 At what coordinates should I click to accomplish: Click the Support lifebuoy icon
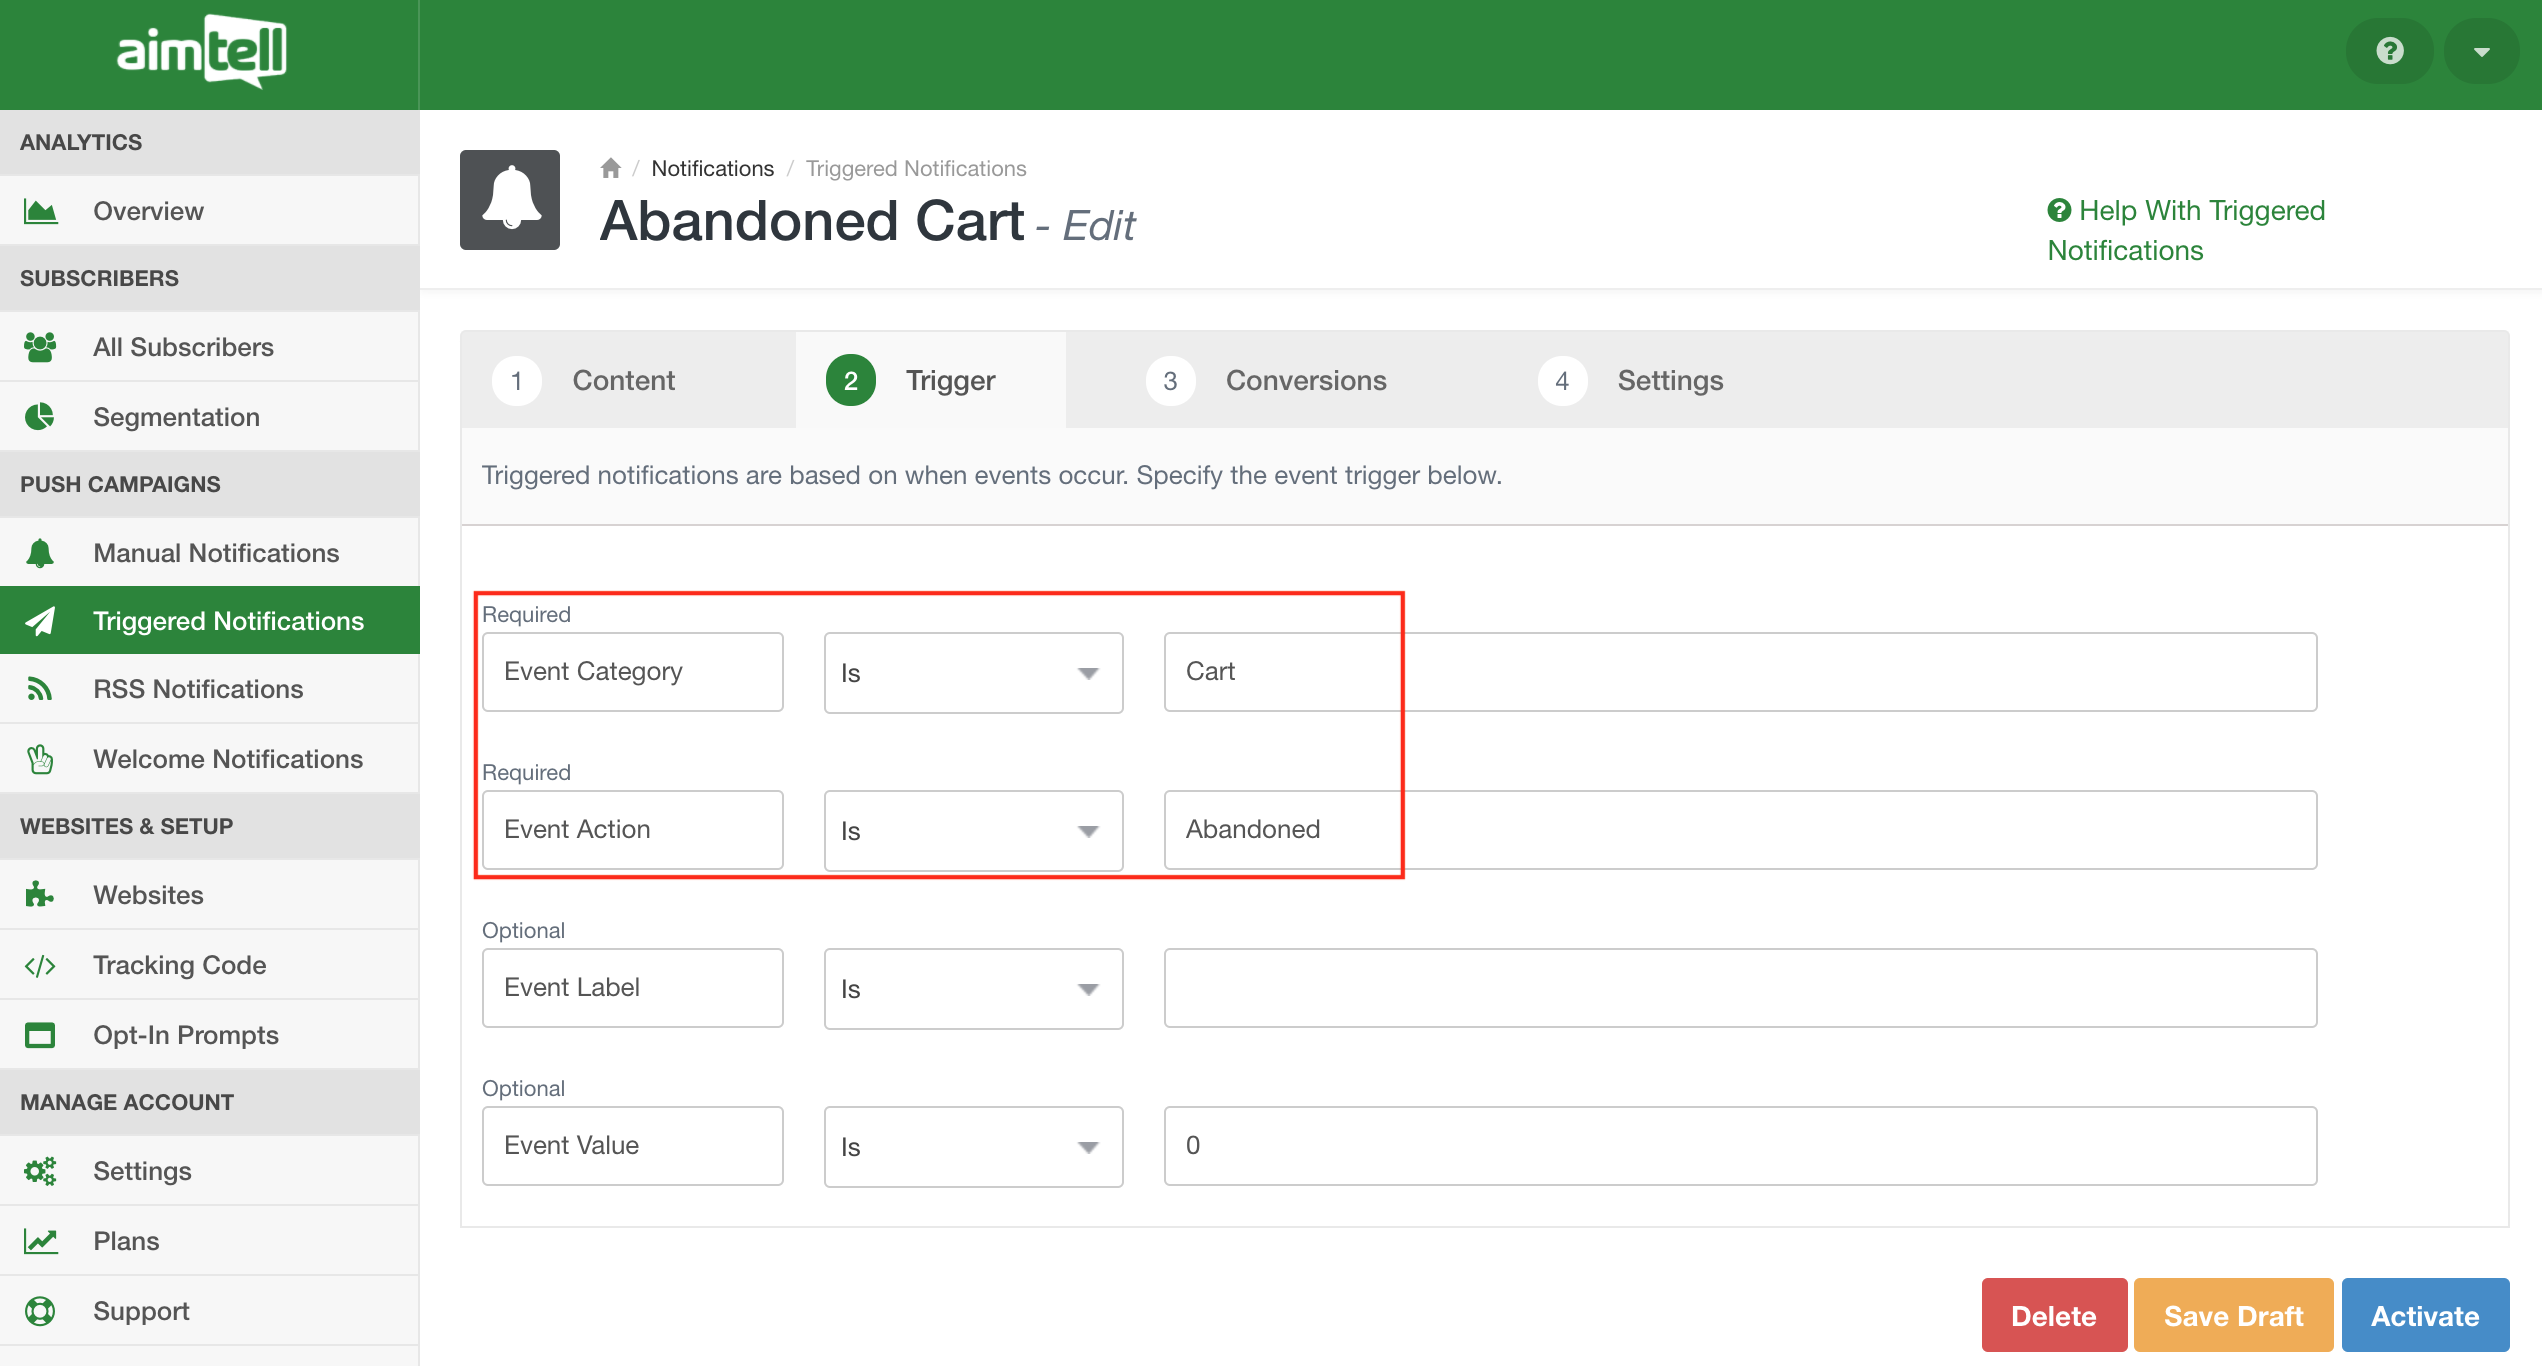(x=40, y=1311)
